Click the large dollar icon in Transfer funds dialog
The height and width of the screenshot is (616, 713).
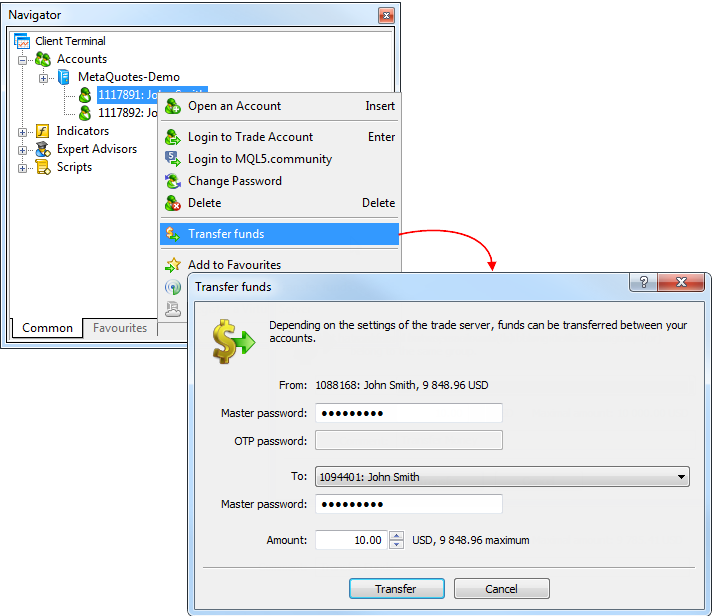click(233, 341)
